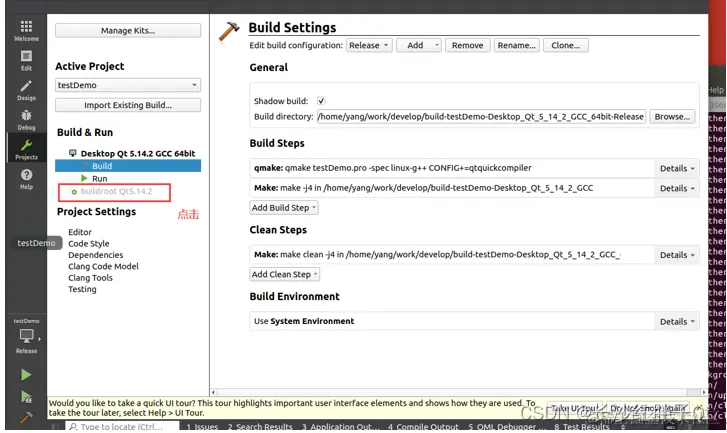Remove the current build configuration
The width and height of the screenshot is (727, 433).
coord(467,45)
